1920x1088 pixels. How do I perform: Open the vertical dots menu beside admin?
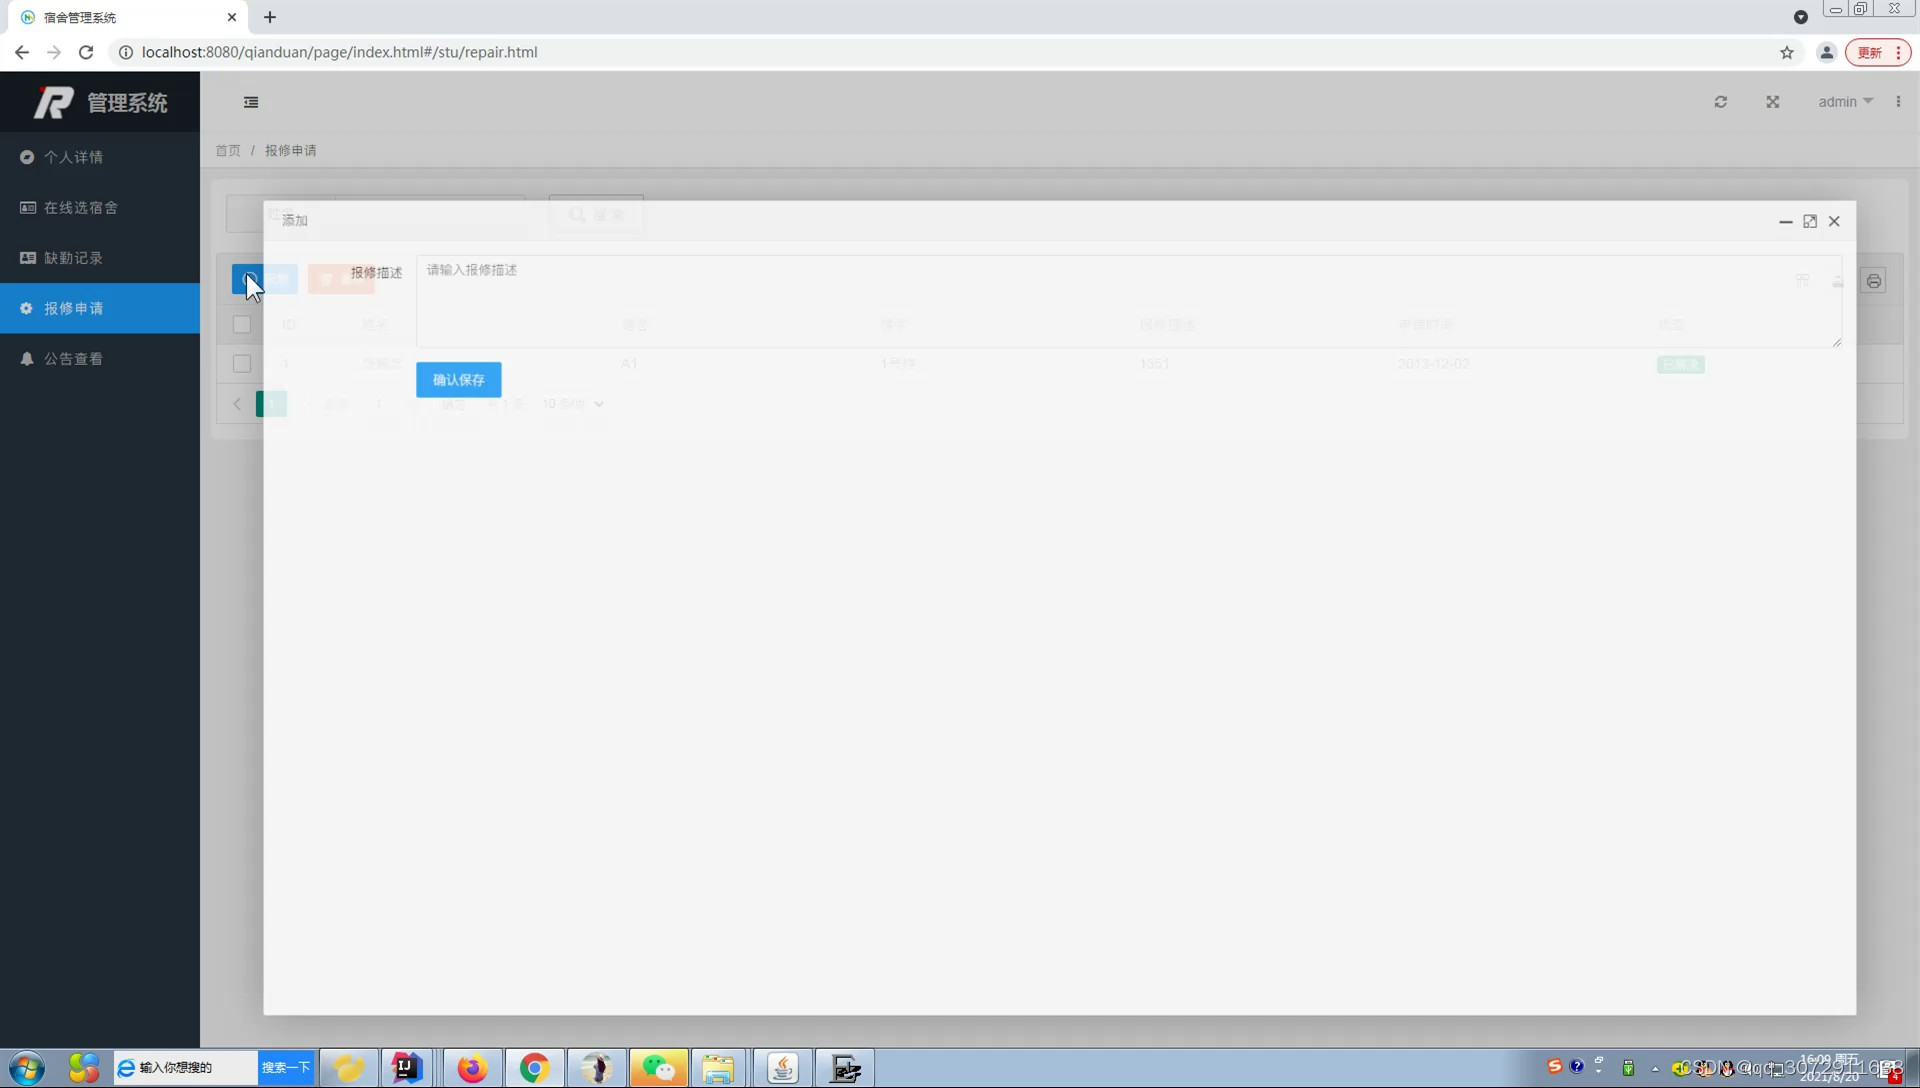coord(1898,102)
